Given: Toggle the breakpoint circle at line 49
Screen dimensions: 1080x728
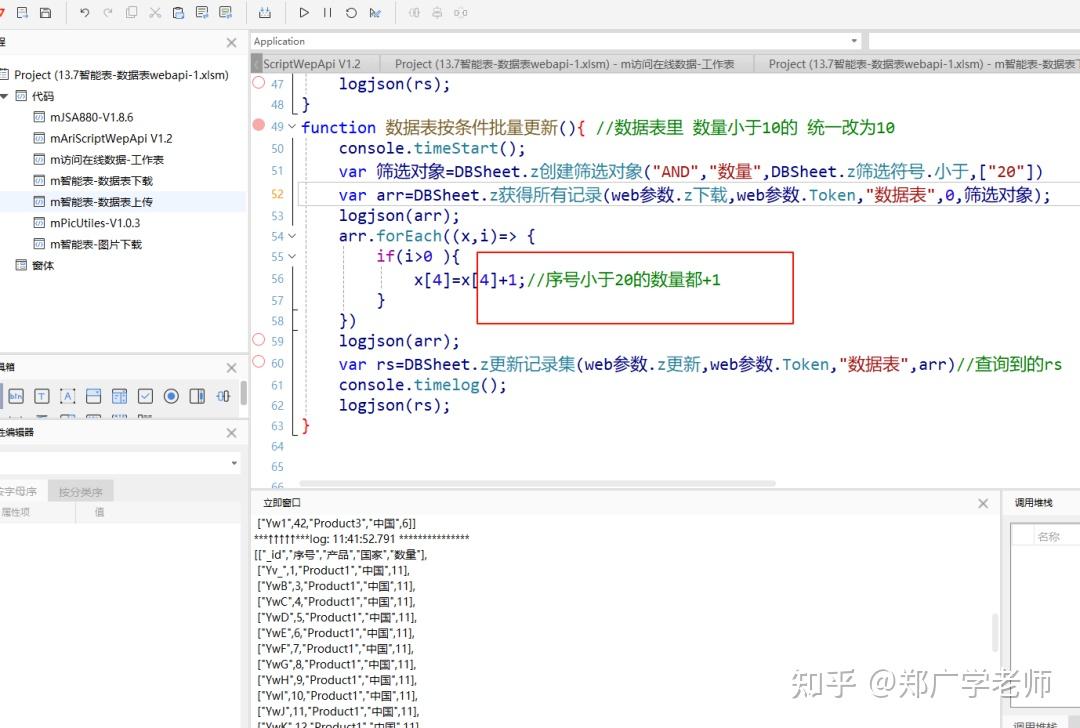Looking at the screenshot, I should coord(258,127).
